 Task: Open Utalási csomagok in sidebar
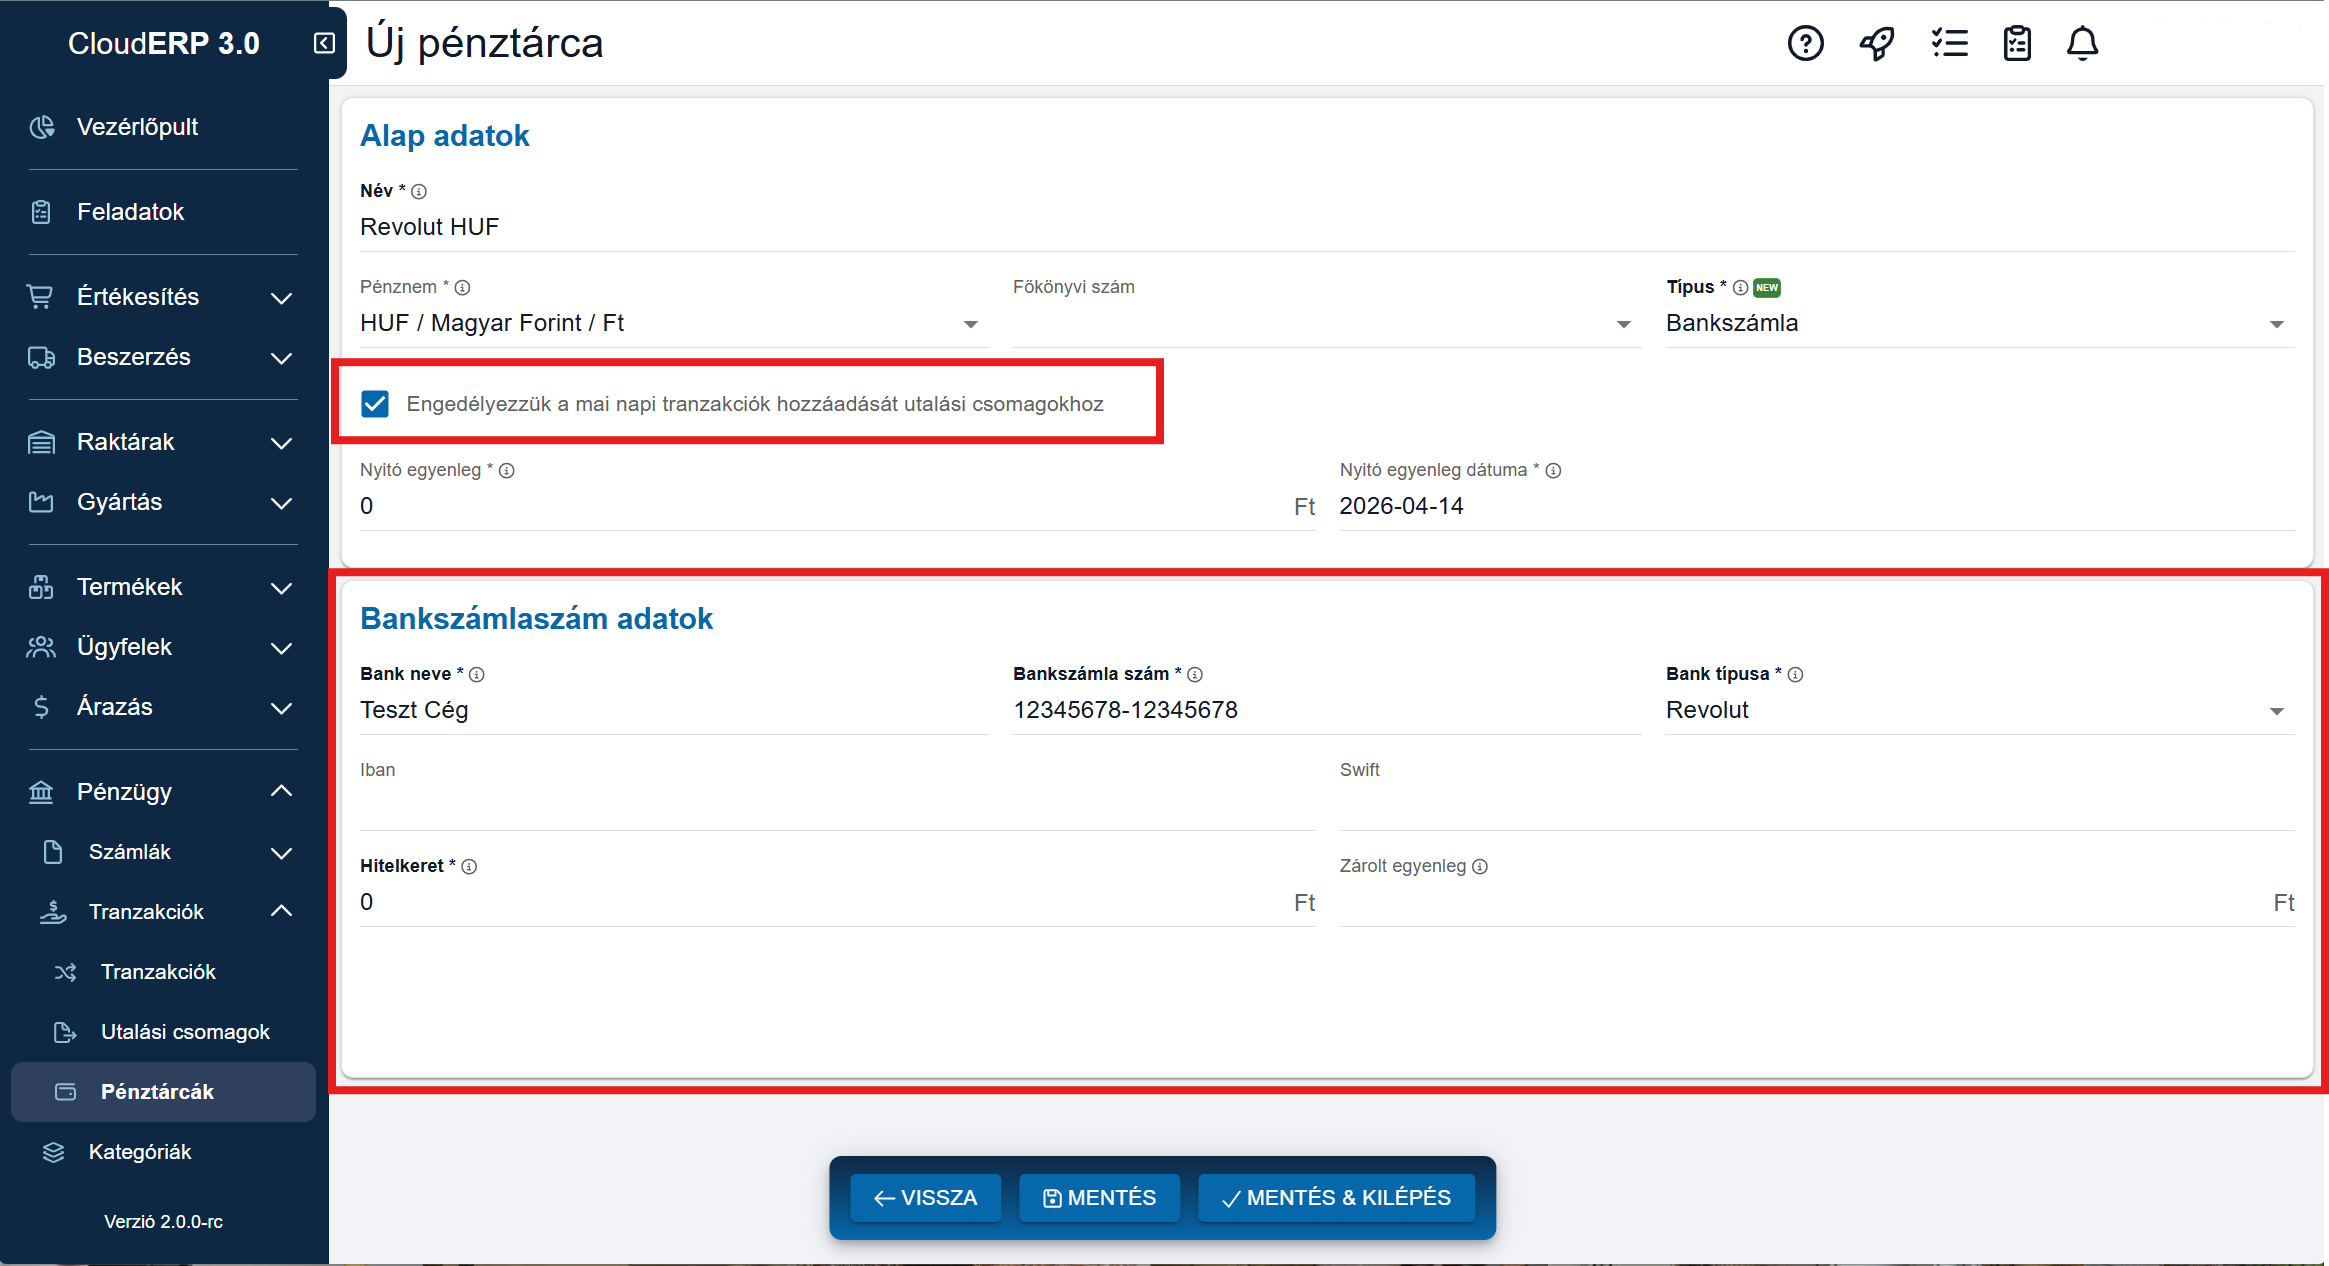[x=185, y=1032]
